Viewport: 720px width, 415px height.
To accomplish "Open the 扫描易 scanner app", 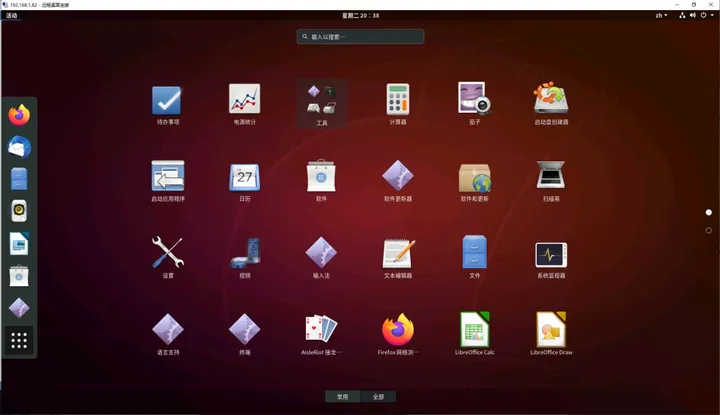I will click(x=551, y=181).
